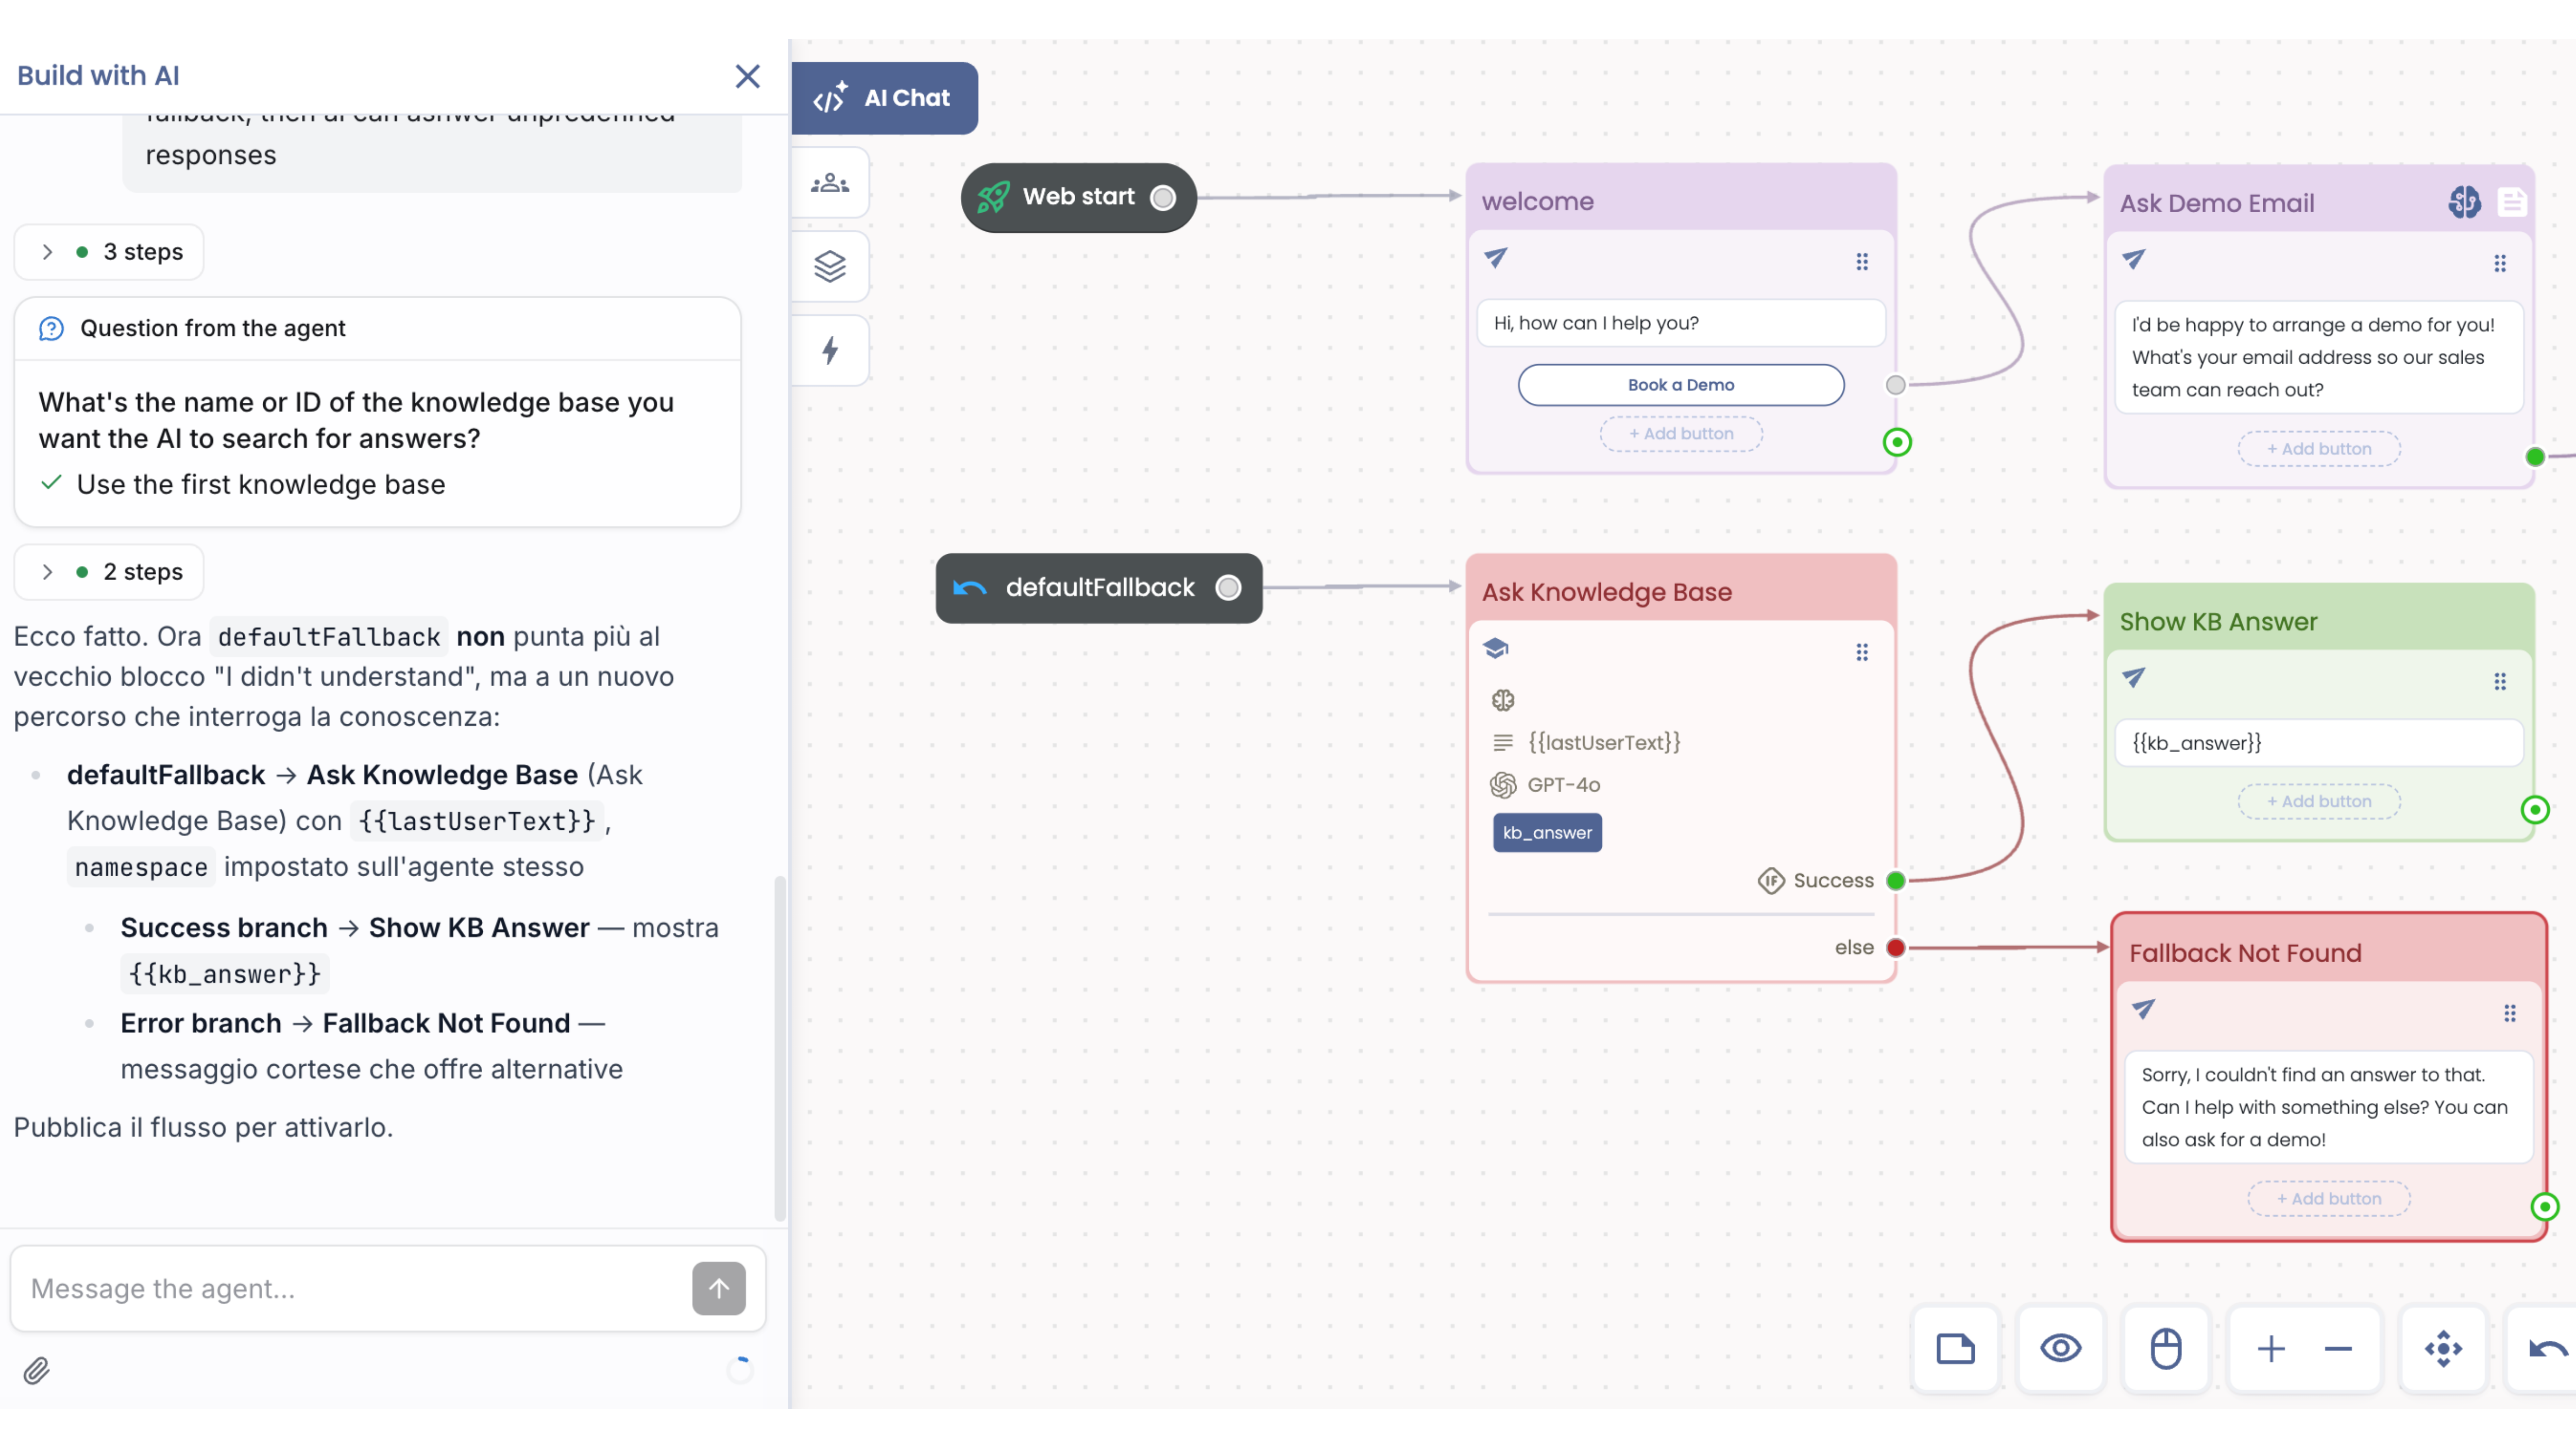
Task: Click the Hi, how can I help you? message
Action: point(1680,323)
